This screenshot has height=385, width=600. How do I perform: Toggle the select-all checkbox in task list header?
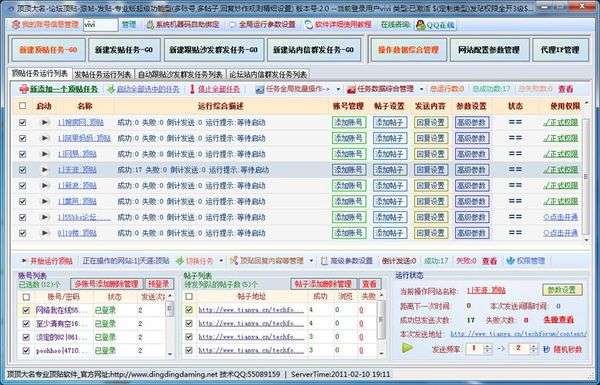click(23, 106)
